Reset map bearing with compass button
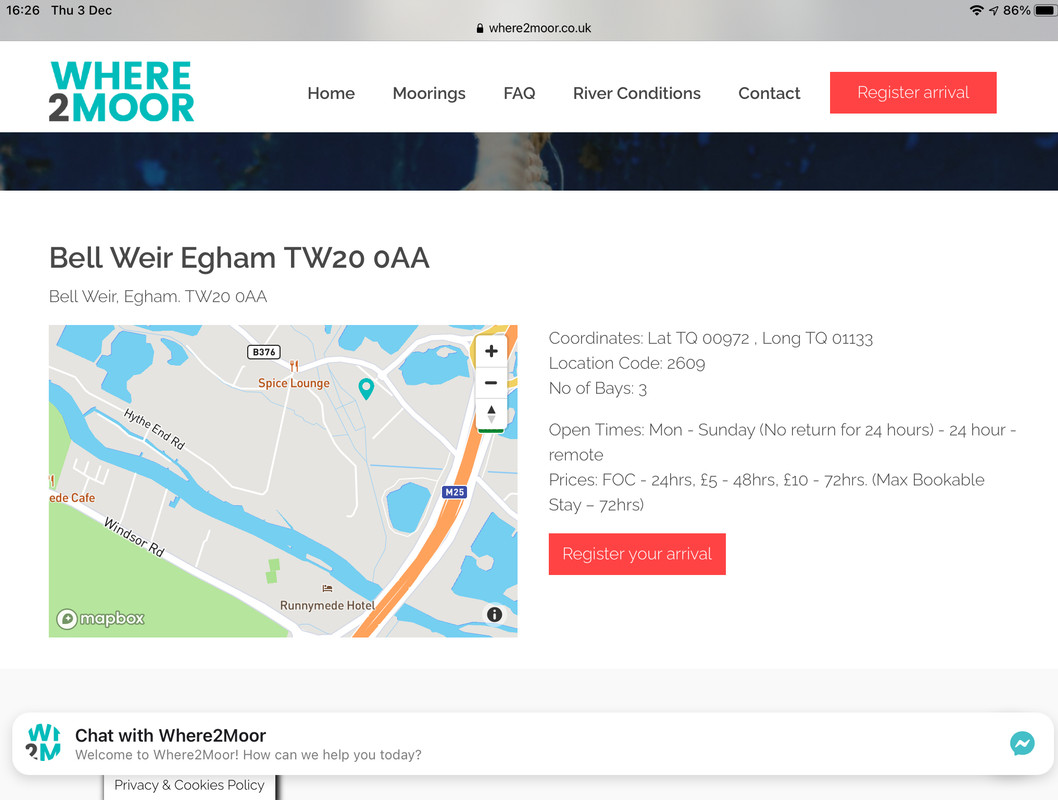 [x=491, y=413]
